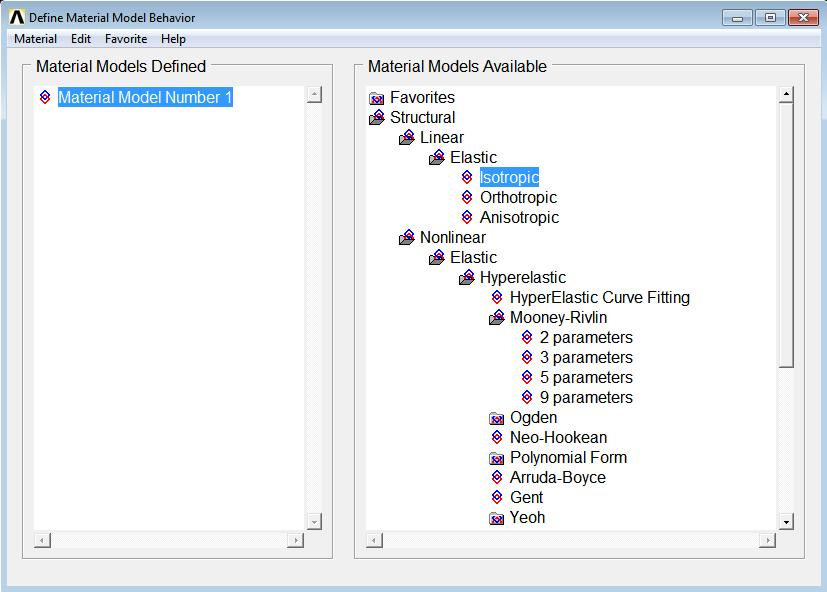
Task: Click the Polynomial Form folder icon
Action: pyautogui.click(x=497, y=458)
